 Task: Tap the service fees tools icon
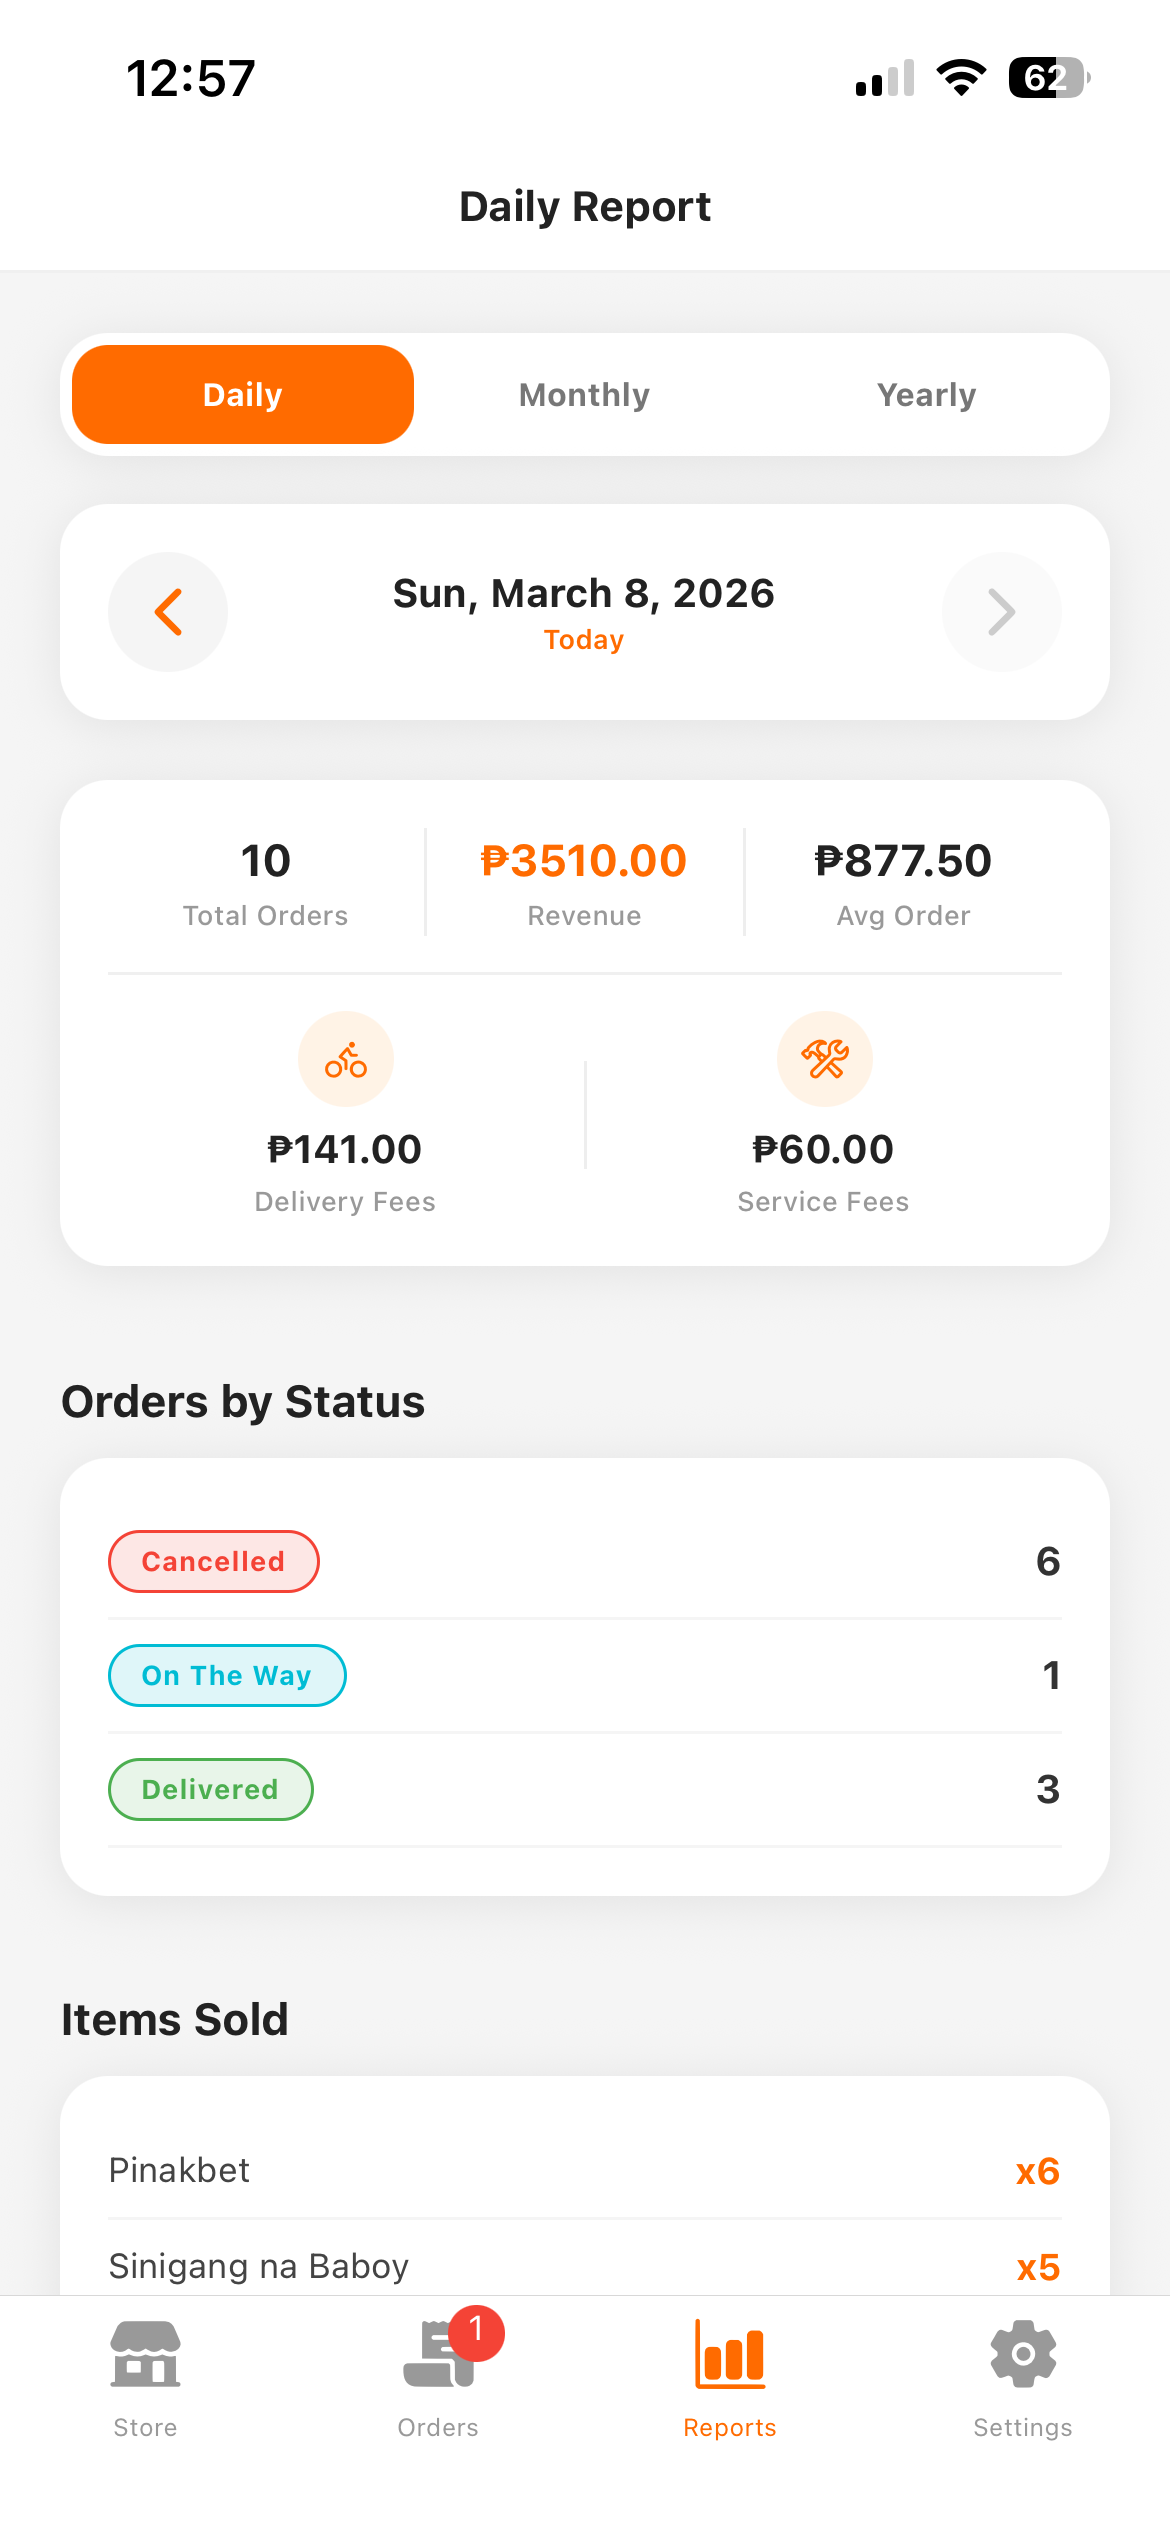[x=825, y=1060]
